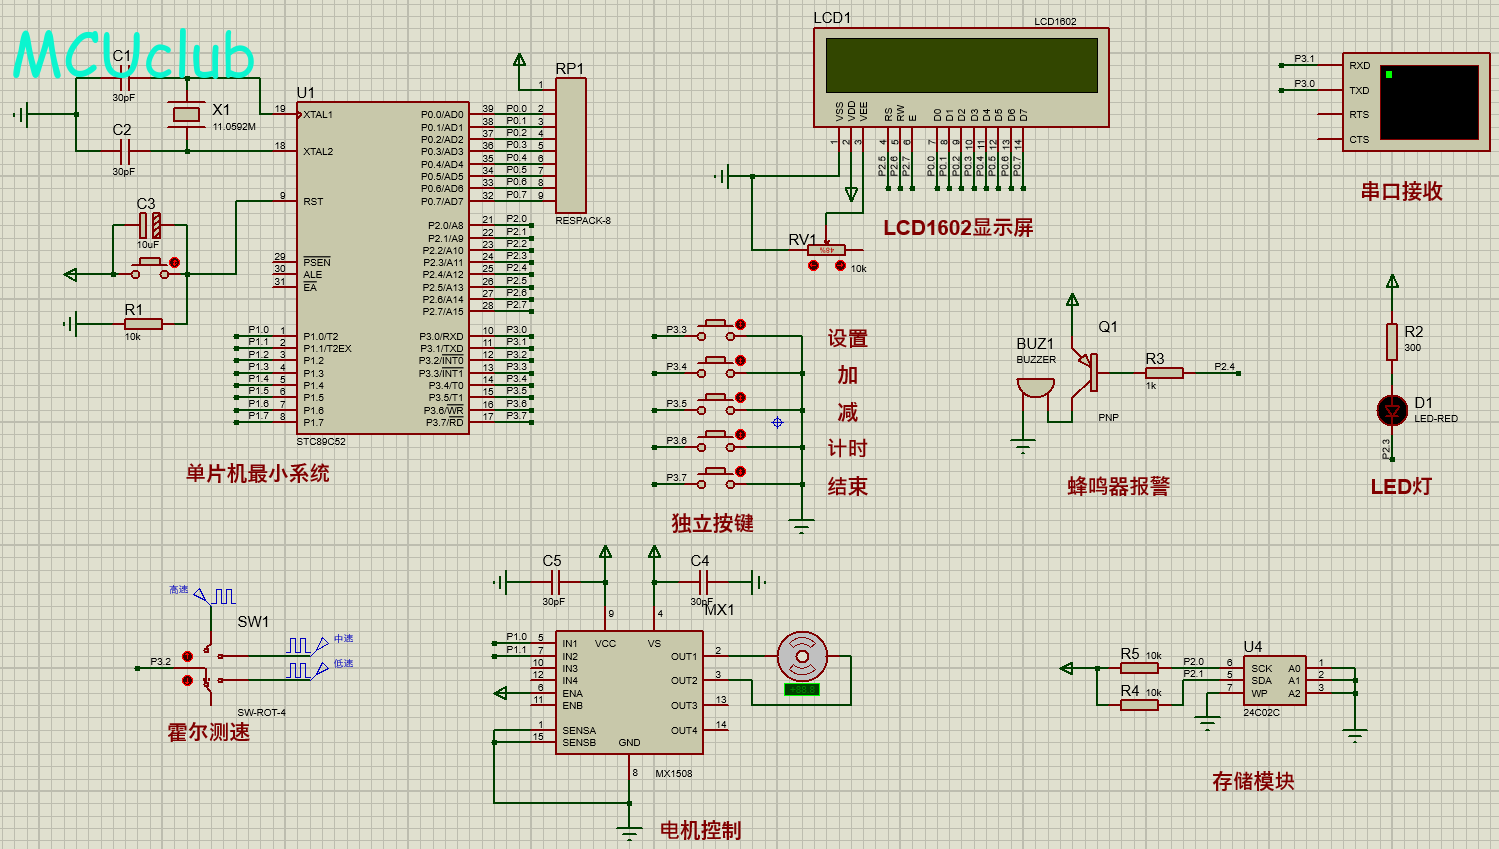This screenshot has width=1499, height=849.
Task: Toggle latch dot on the 加 (P3.4) button
Action: 740,361
